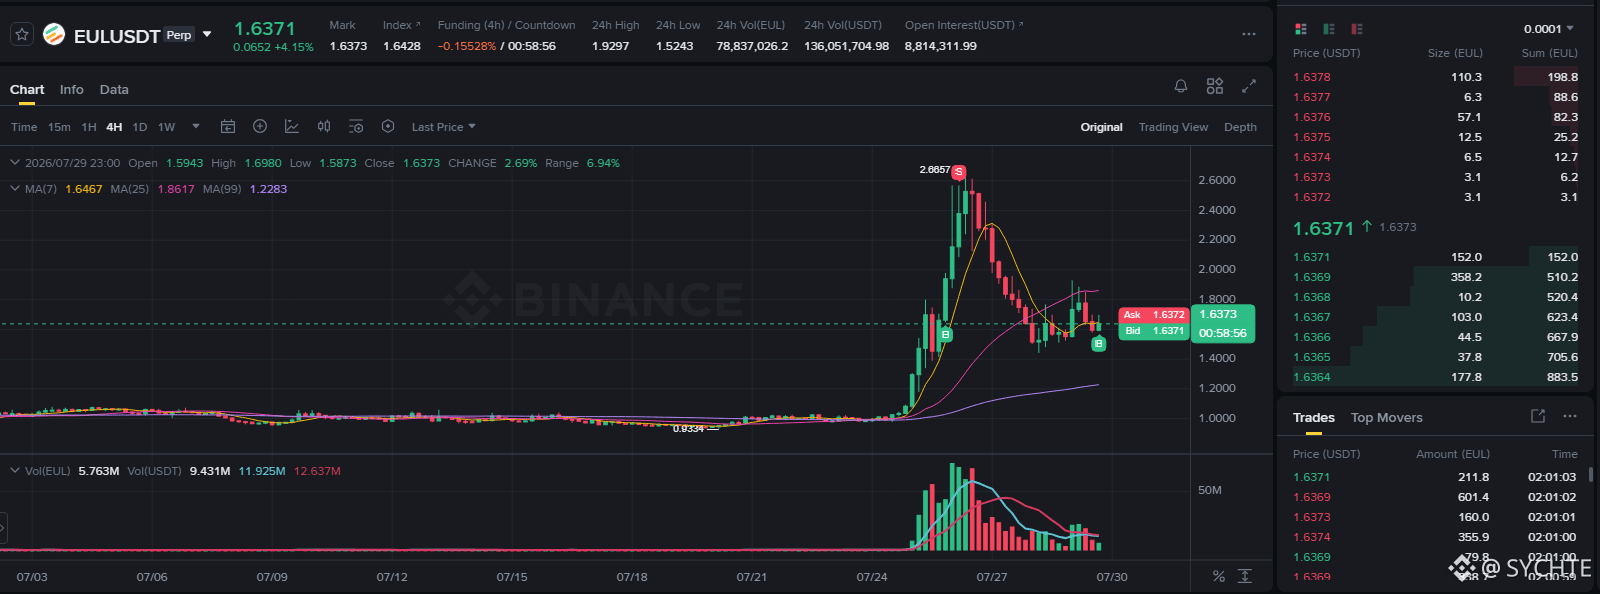The width and height of the screenshot is (1600, 594).
Task: Click bid price 1.6367 in order book
Action: point(1311,317)
